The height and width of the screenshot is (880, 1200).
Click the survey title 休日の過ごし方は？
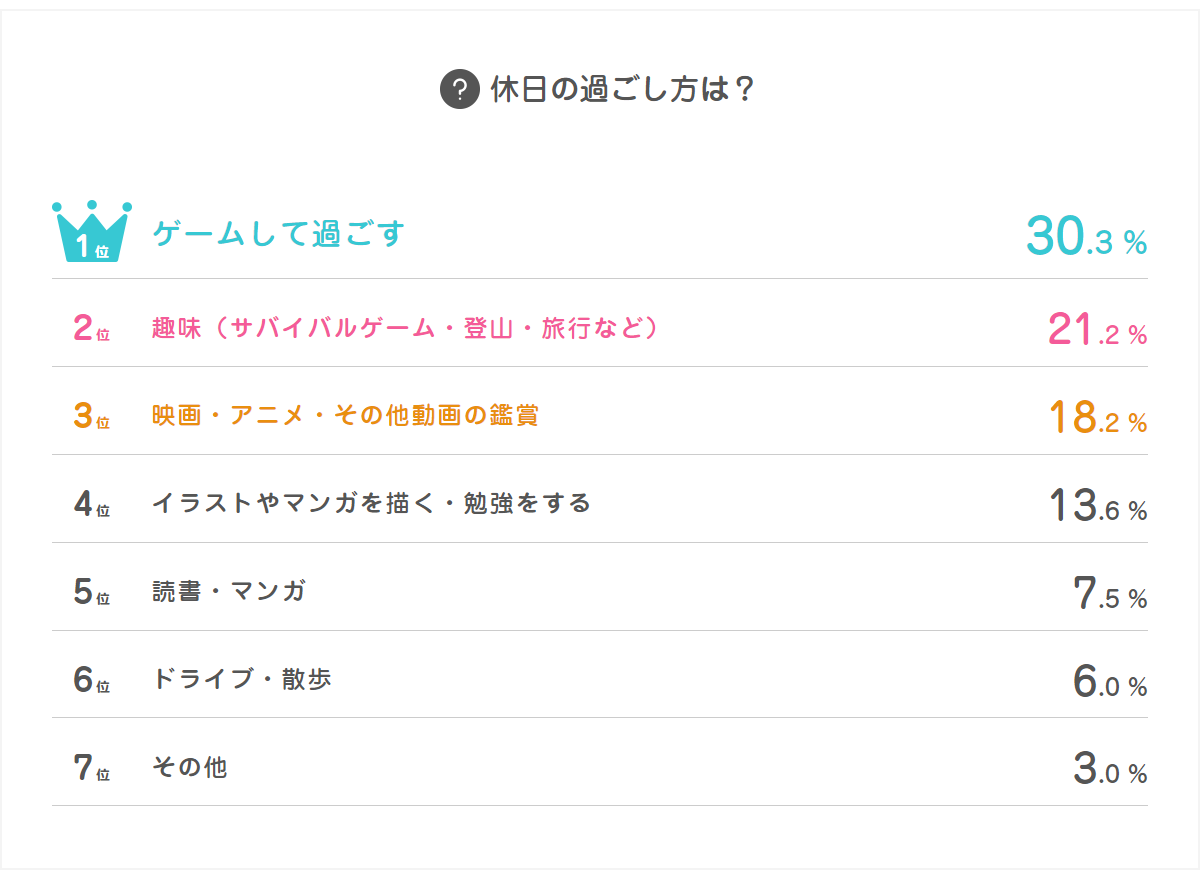click(x=621, y=90)
